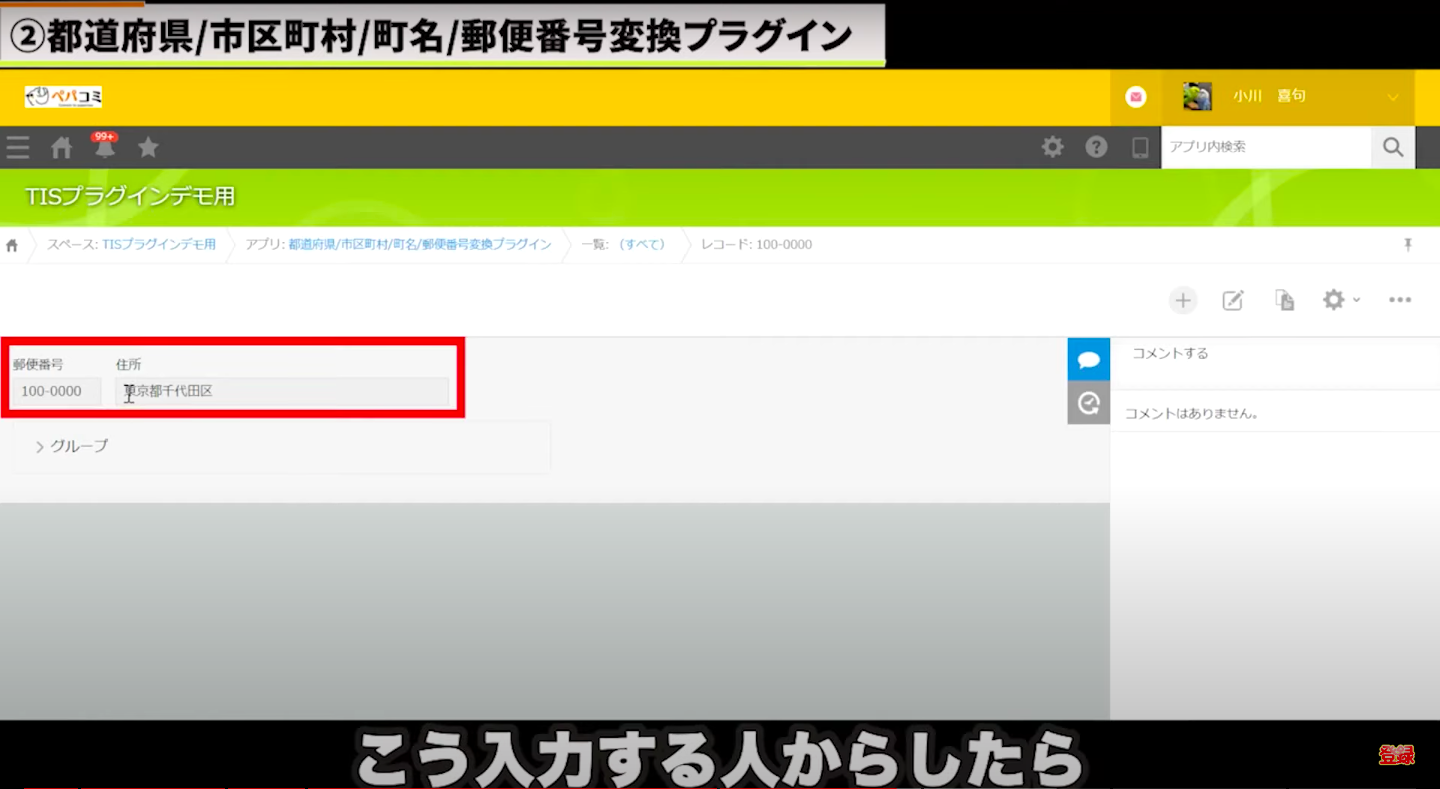The height and width of the screenshot is (789, 1440).
Task: Add a new record with plus icon
Action: [x=1183, y=301]
